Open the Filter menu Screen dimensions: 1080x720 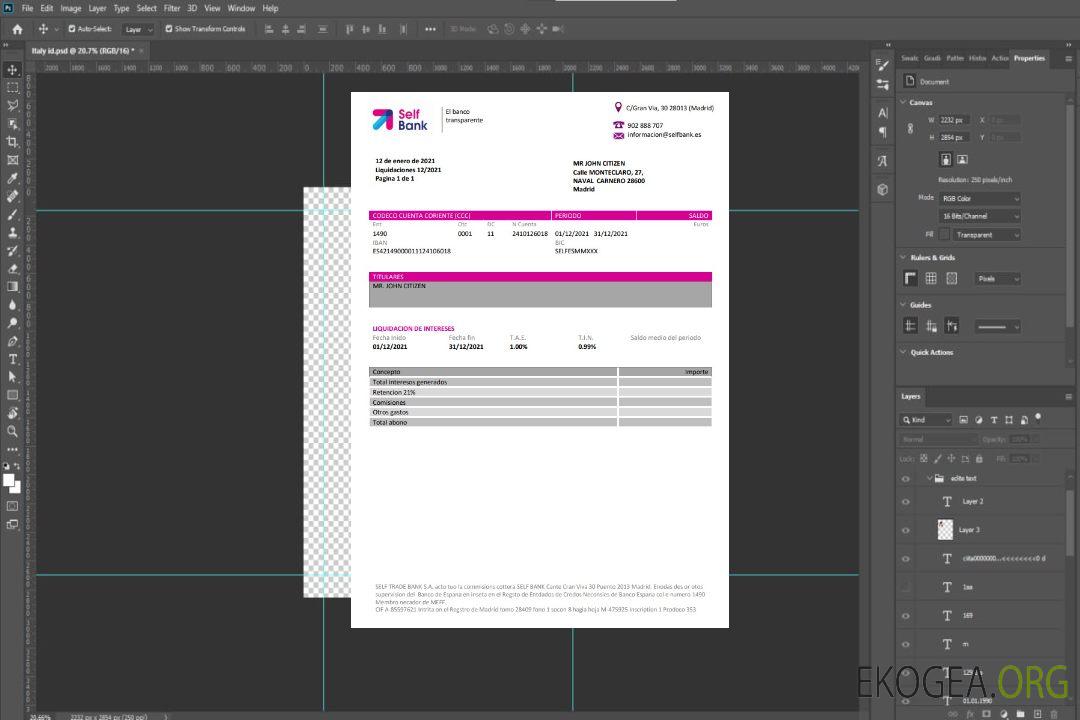[x=172, y=8]
